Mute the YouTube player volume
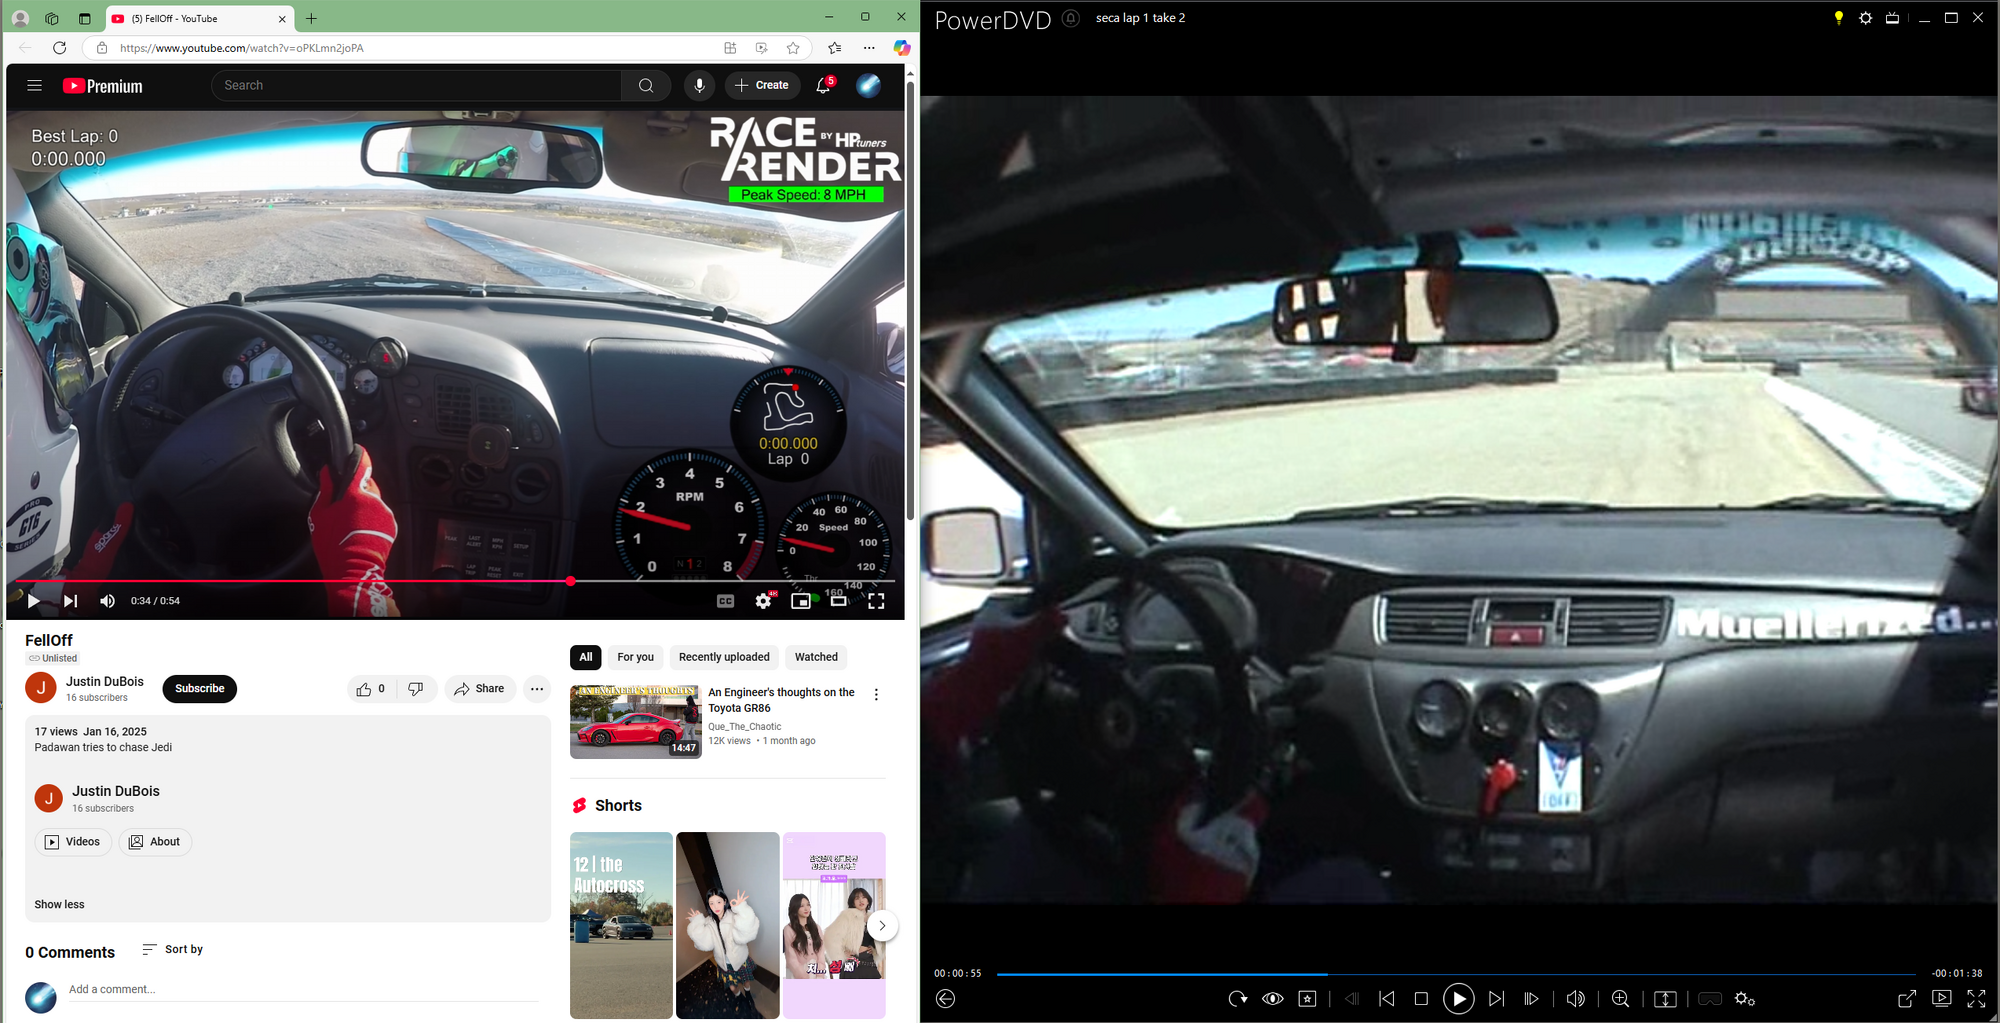The width and height of the screenshot is (2000, 1023). pyautogui.click(x=107, y=601)
